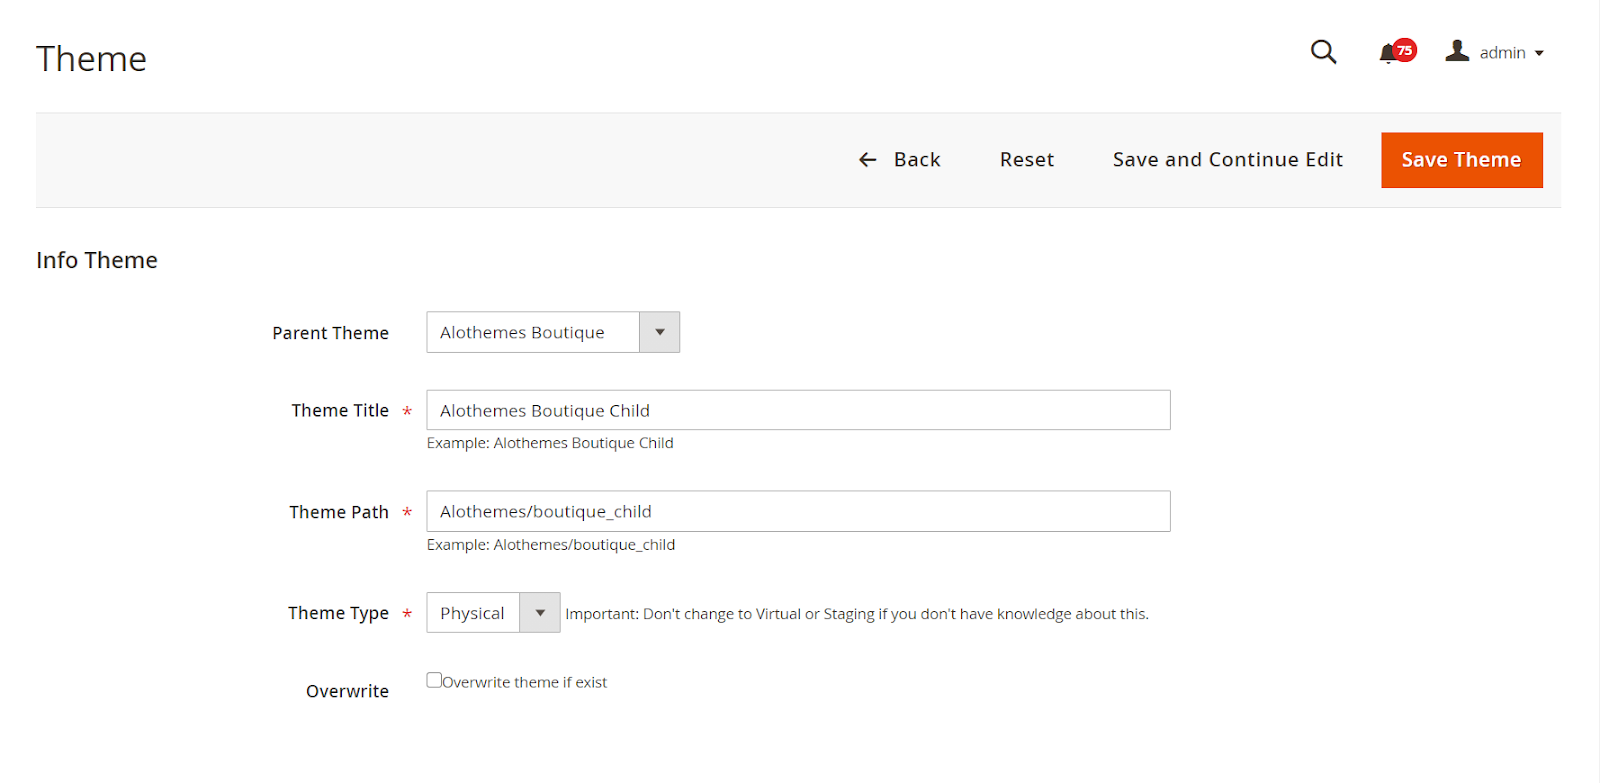The image size is (1600, 783).
Task: Open the Theme Type Physical dropdown
Action: point(473,613)
